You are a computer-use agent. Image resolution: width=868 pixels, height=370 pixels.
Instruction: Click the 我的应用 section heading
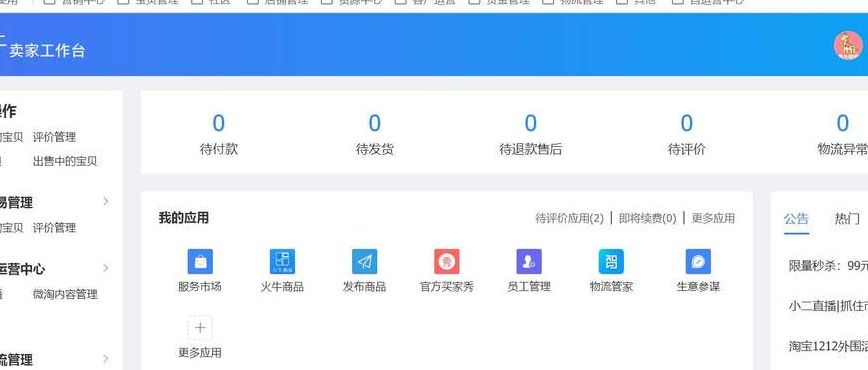(x=184, y=218)
